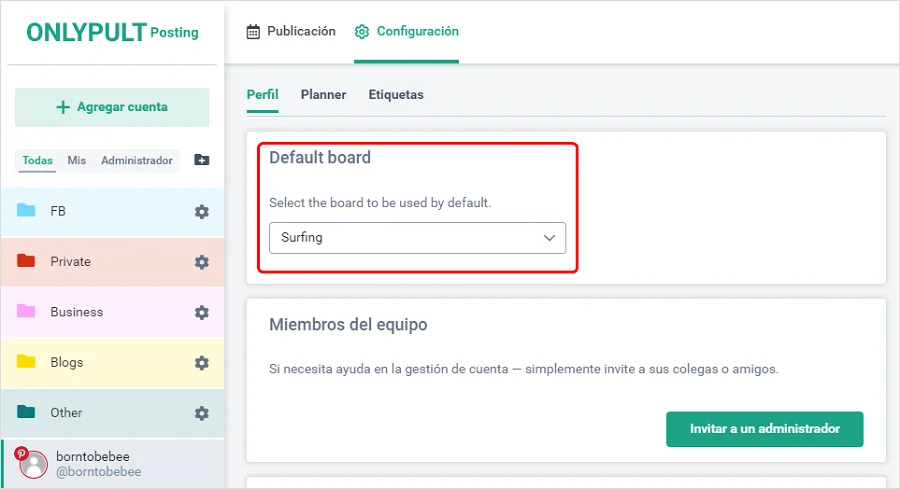The height and width of the screenshot is (489, 900).
Task: Click the gear icon beside Other
Action: click(x=202, y=413)
